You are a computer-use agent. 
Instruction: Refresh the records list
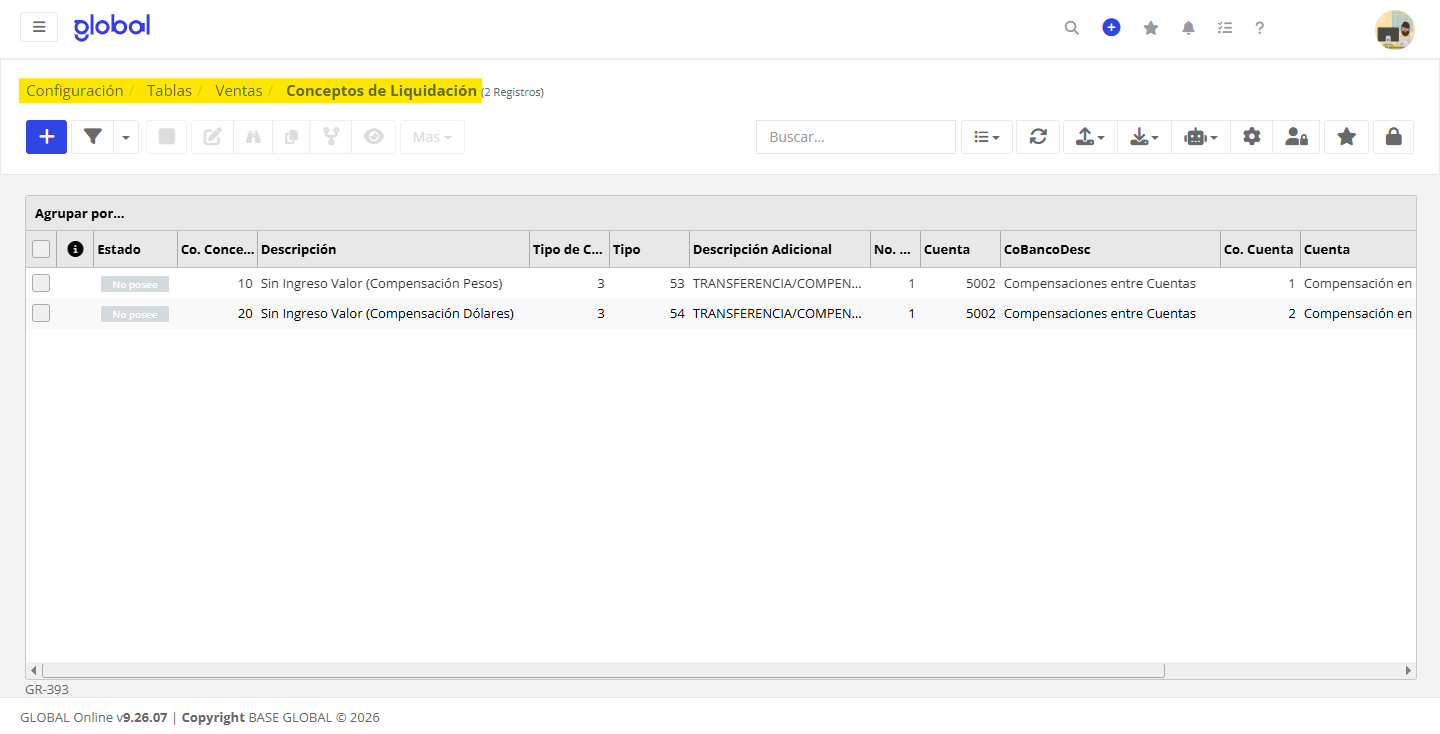(1038, 137)
